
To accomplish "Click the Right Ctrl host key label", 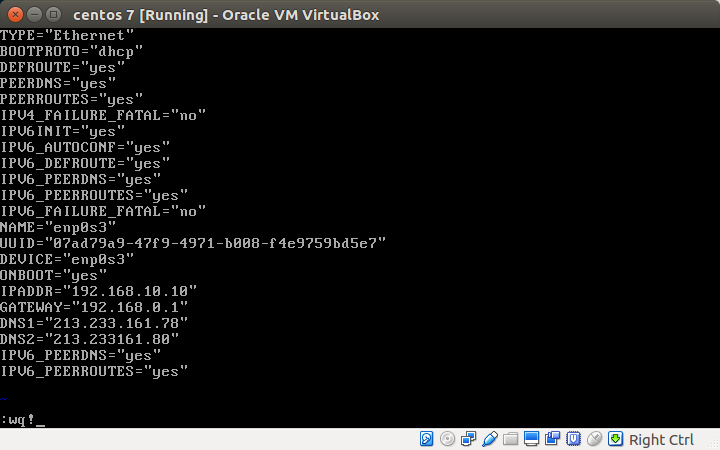I will [661, 440].
